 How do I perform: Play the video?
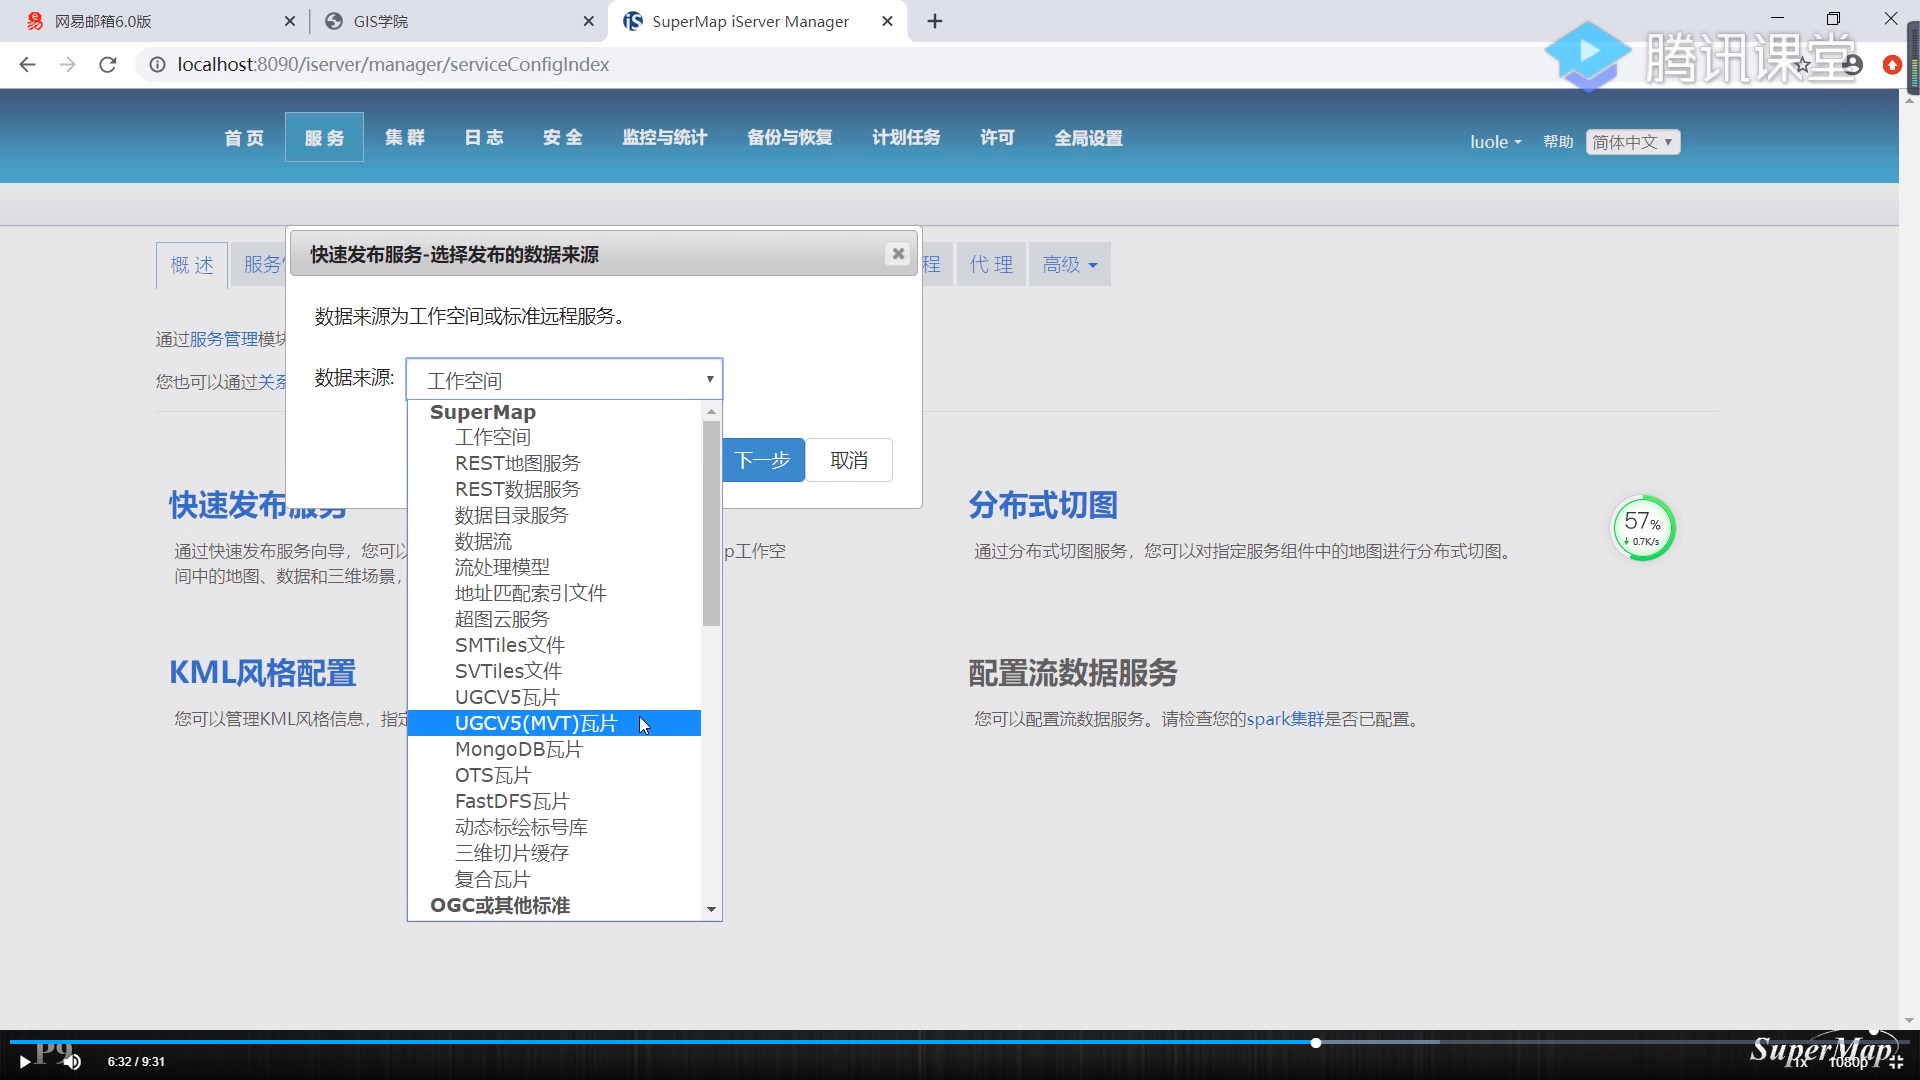click(24, 1062)
